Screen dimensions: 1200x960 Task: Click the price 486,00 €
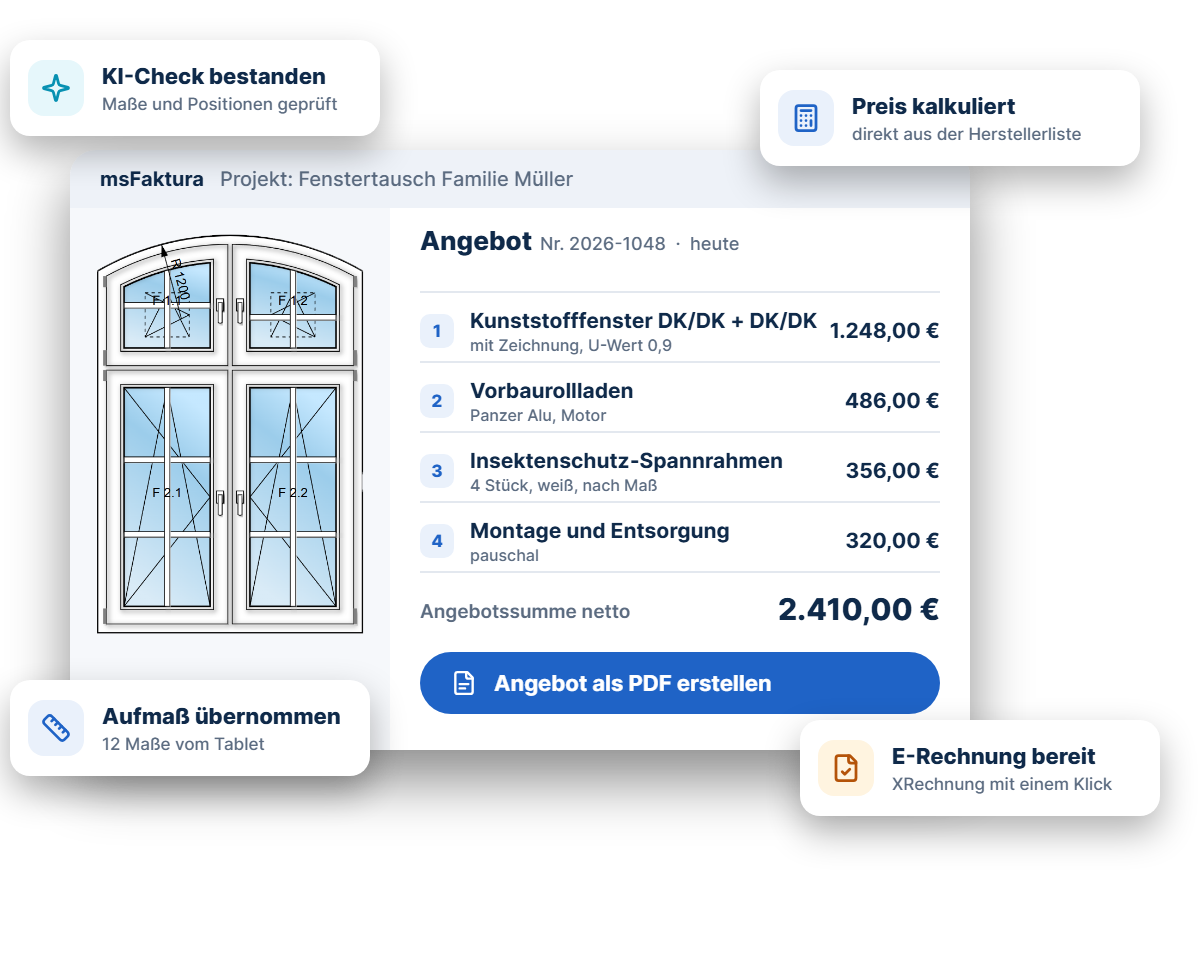tap(892, 401)
